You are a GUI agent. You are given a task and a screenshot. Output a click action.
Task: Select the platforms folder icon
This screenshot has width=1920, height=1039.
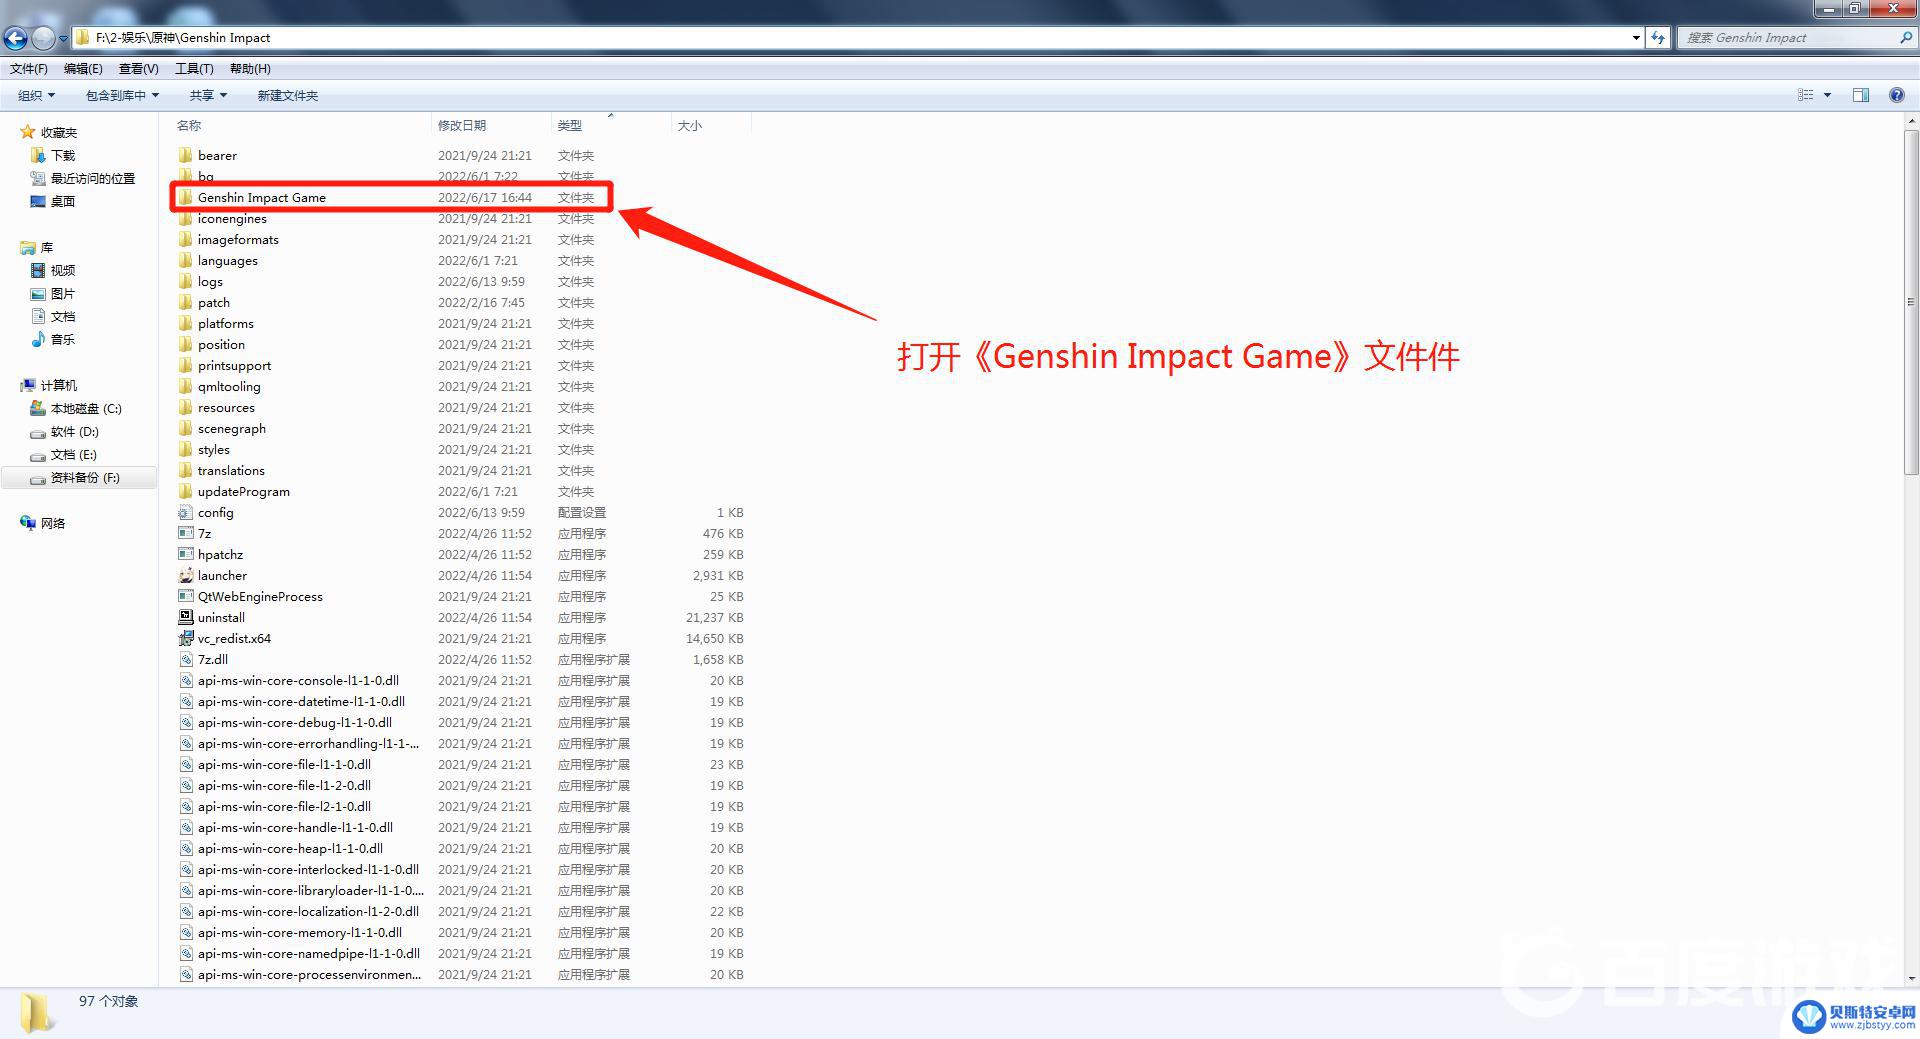pyautogui.click(x=185, y=324)
